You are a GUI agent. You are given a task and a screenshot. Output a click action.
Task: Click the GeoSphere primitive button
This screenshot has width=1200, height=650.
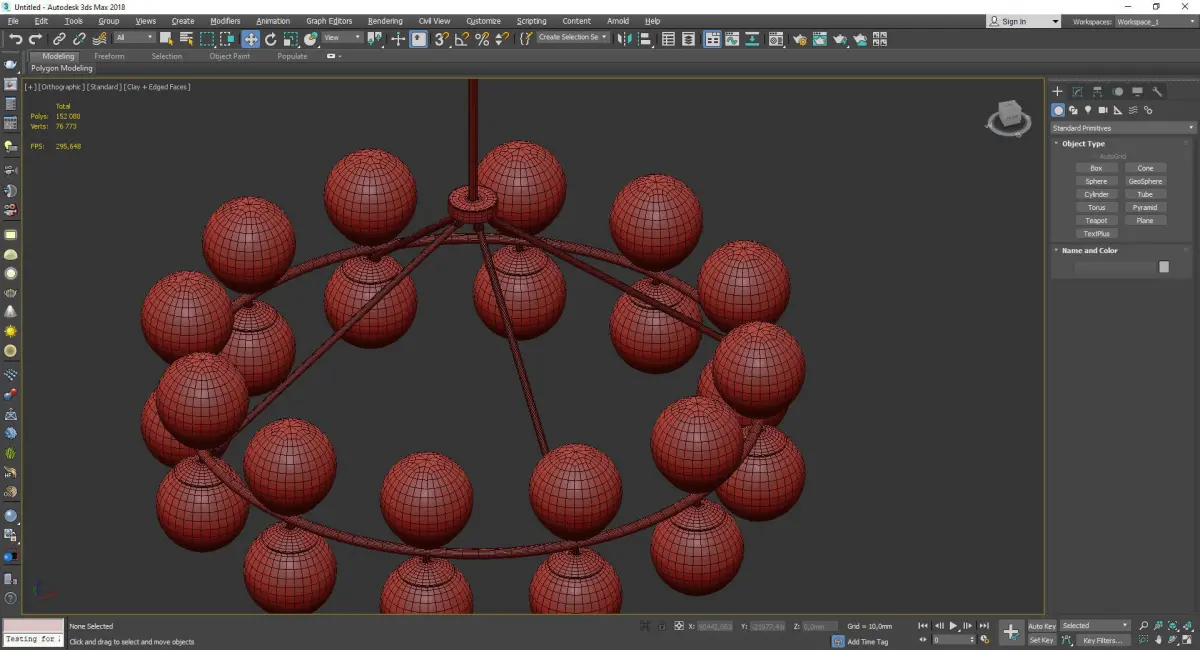(1145, 182)
